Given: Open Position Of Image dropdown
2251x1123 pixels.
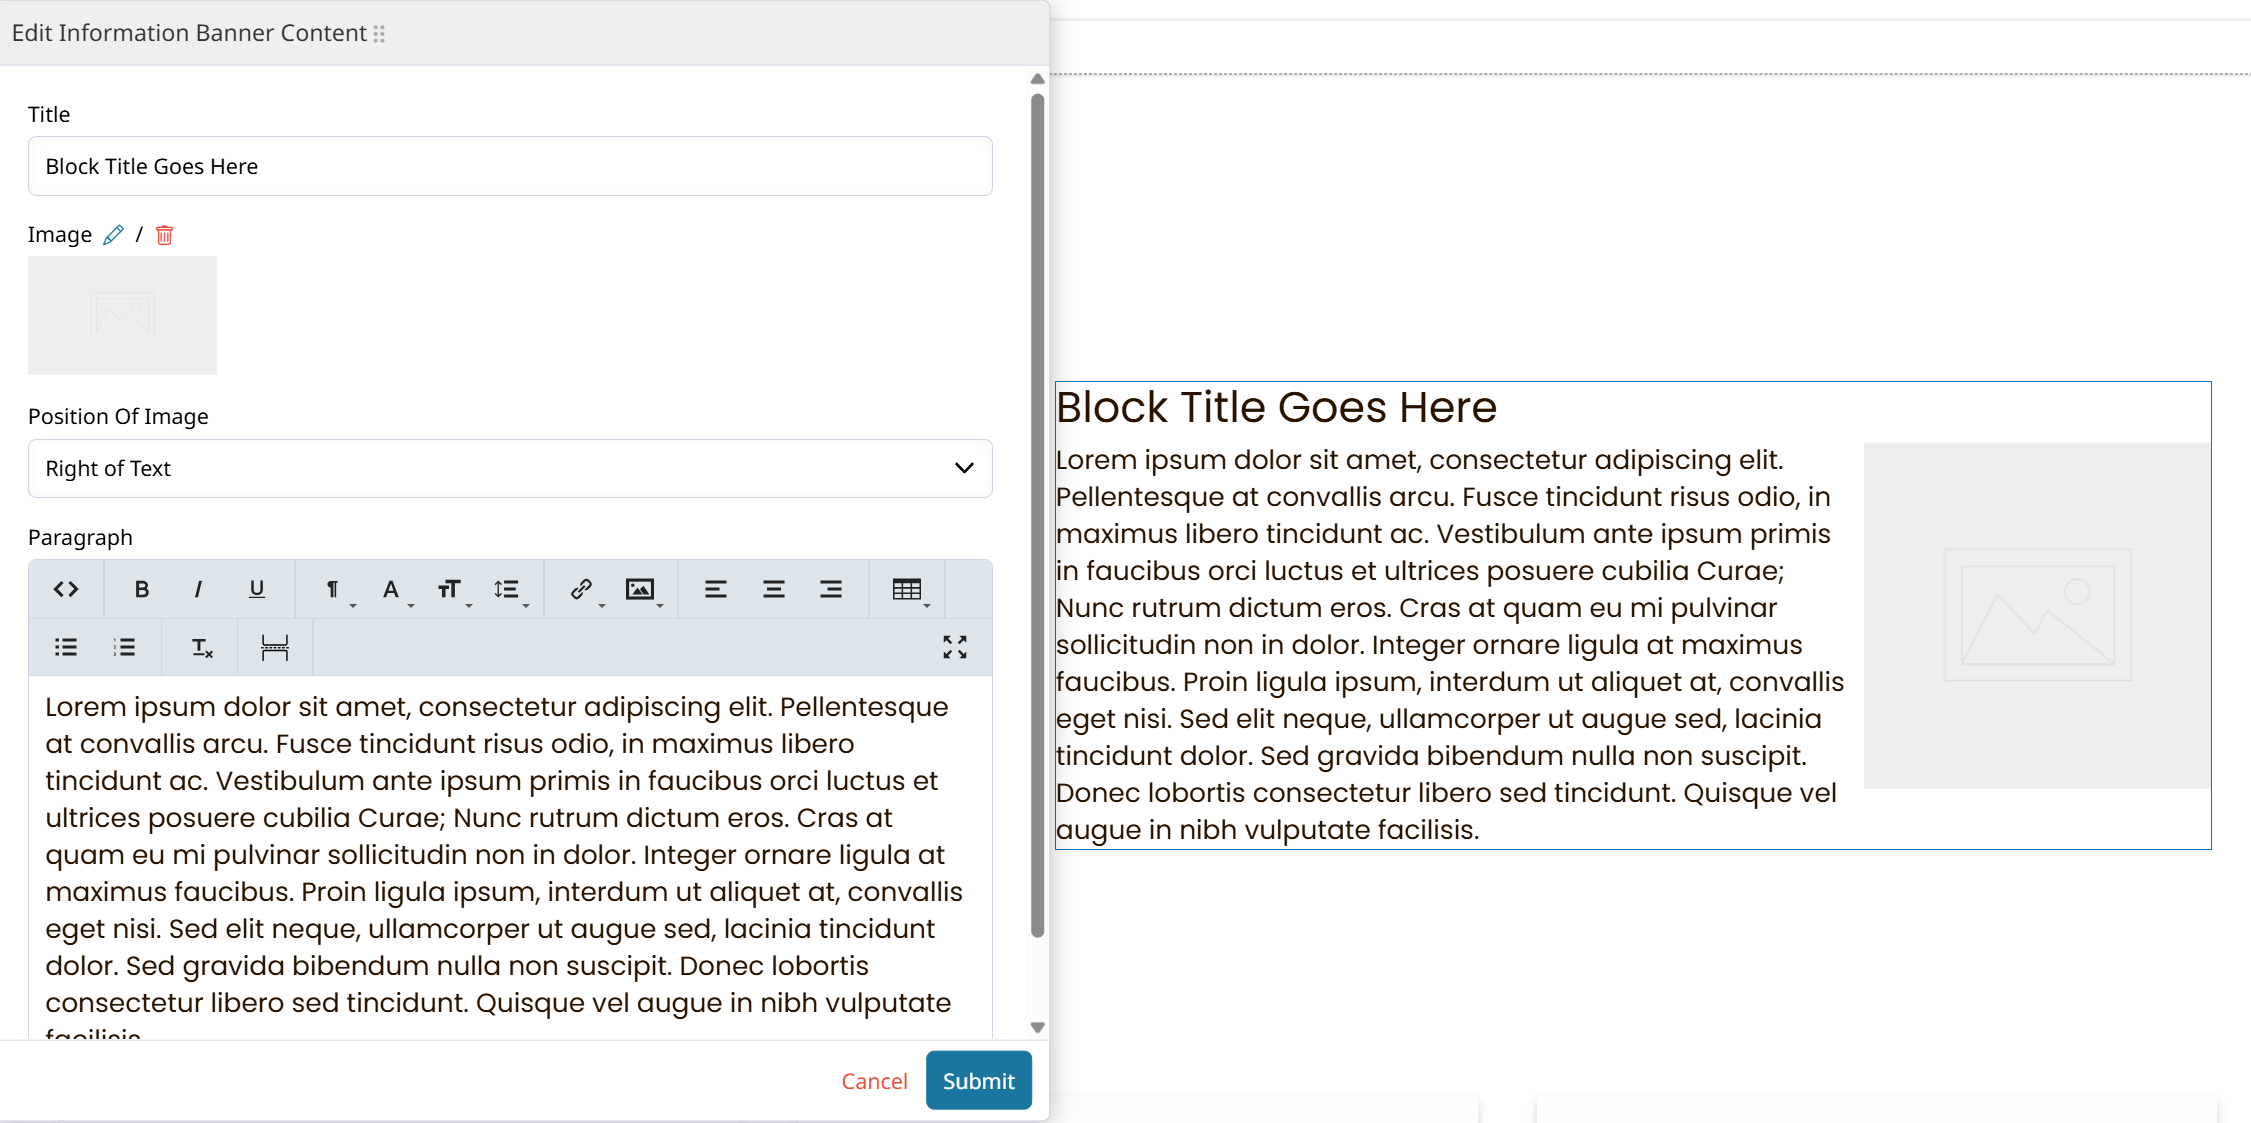Looking at the screenshot, I should point(510,468).
